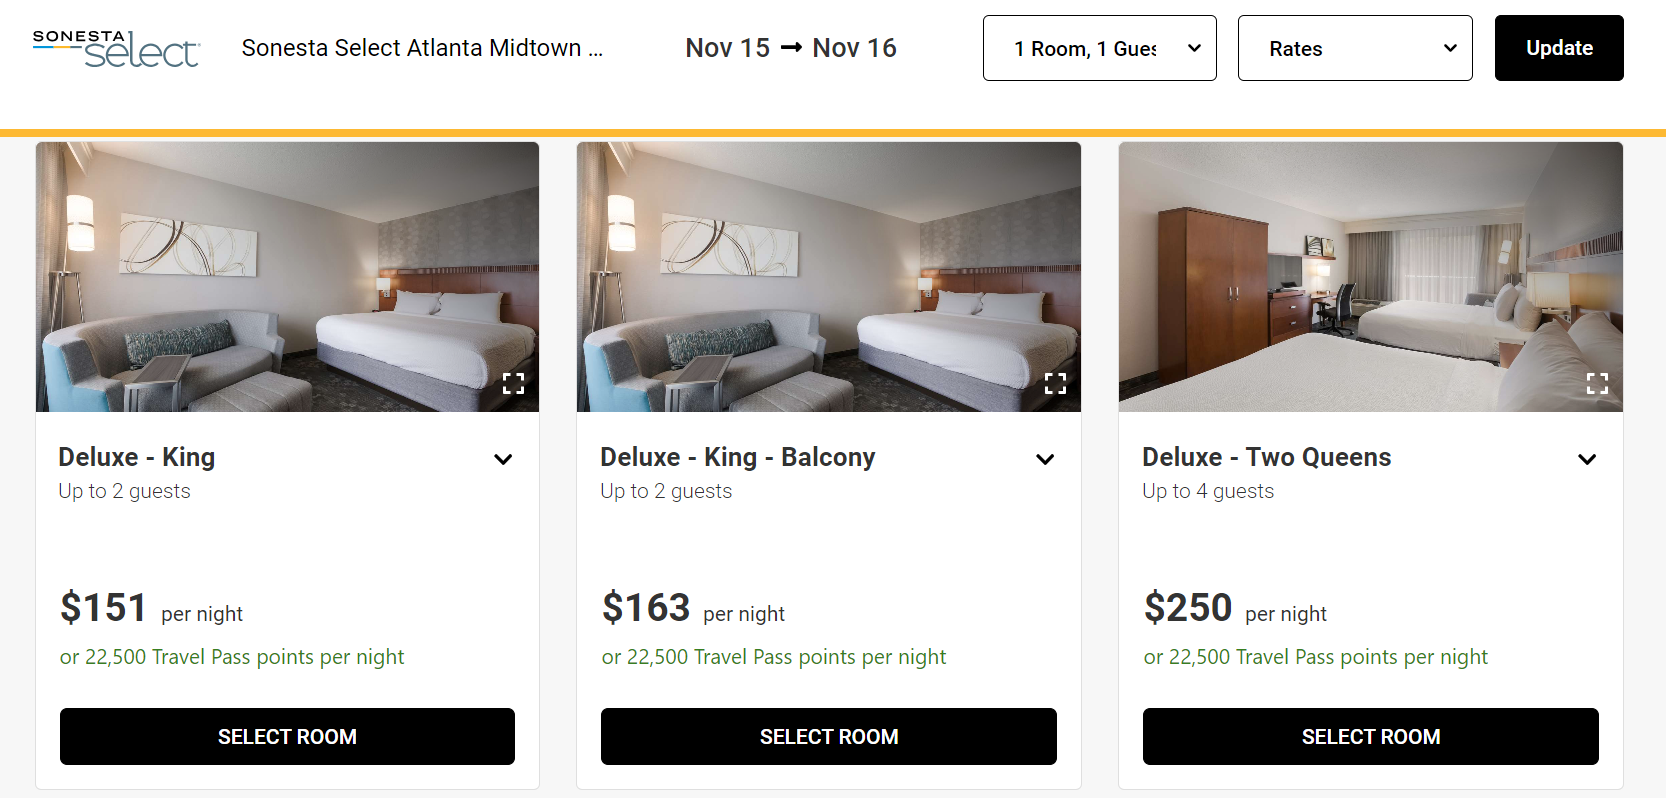Expand Deluxe - King room details chevron
This screenshot has width=1666, height=798.
[x=503, y=459]
